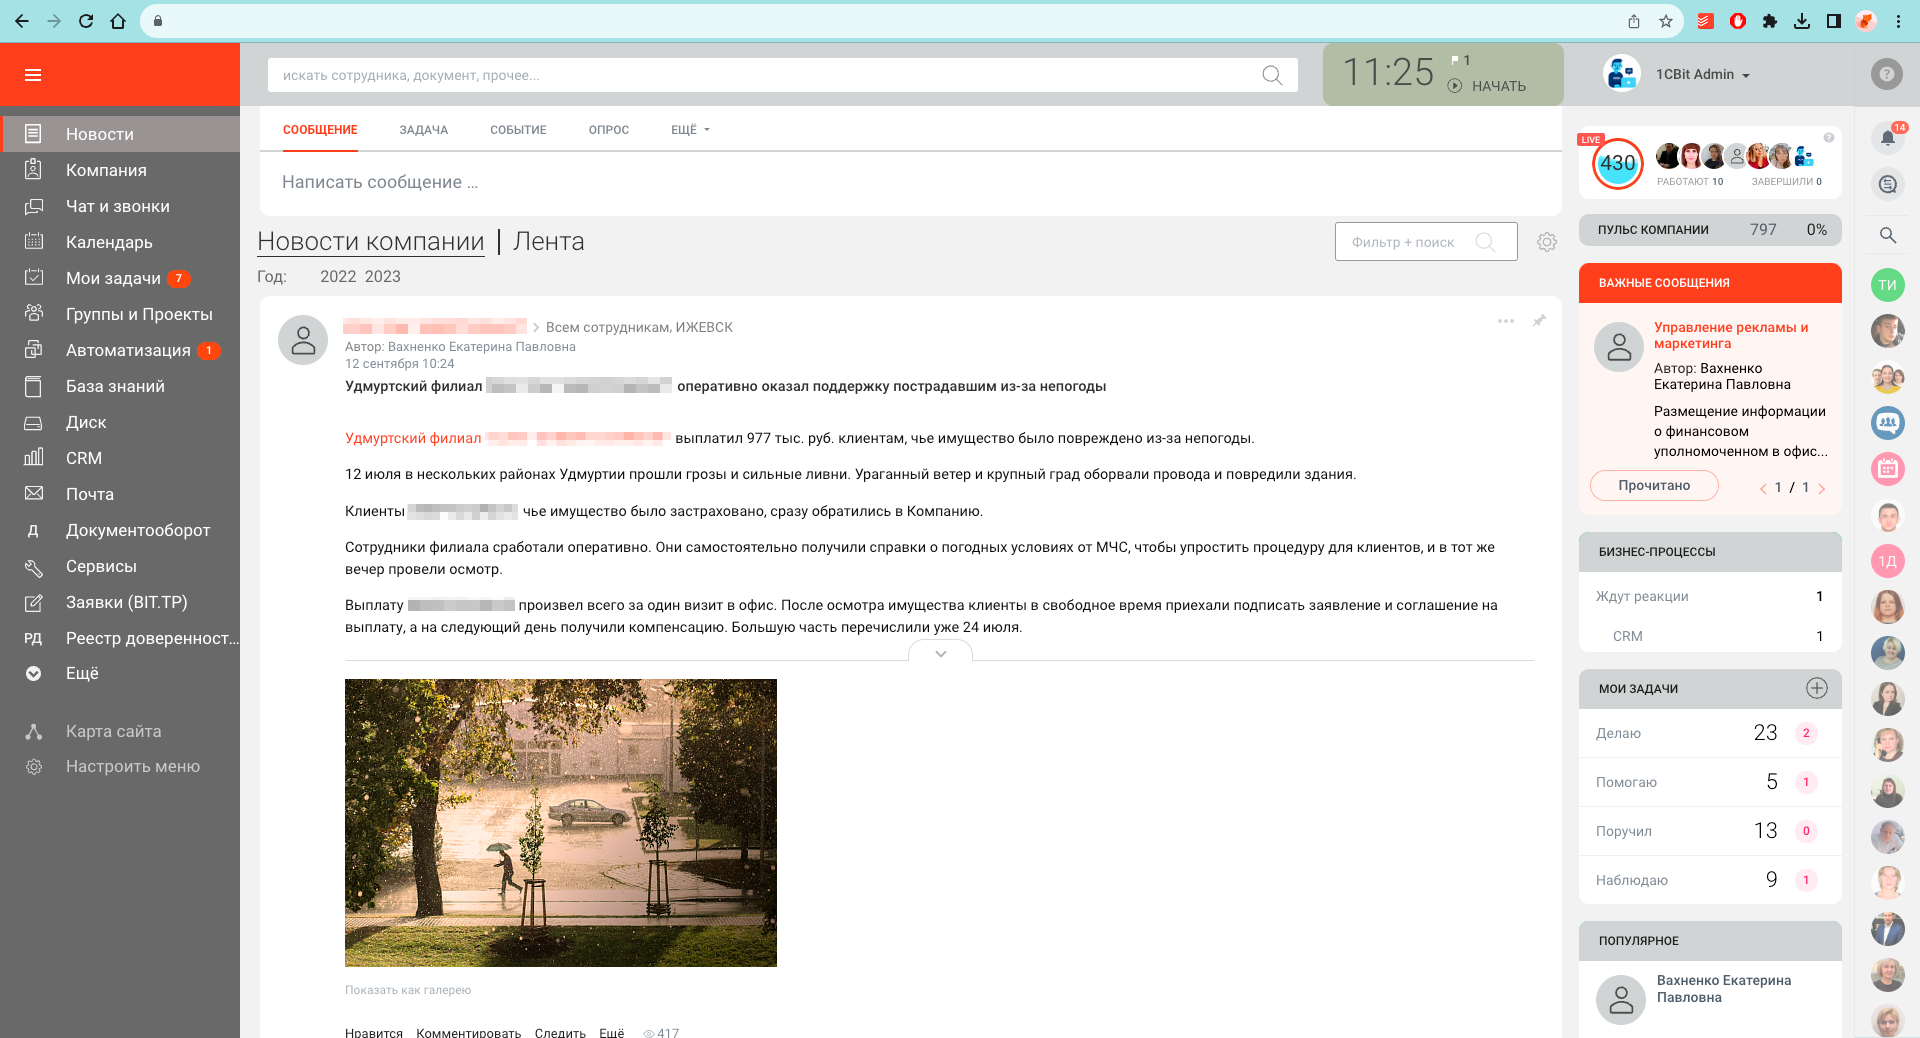
Task: Mark important message as Прочитано
Action: [x=1654, y=485]
